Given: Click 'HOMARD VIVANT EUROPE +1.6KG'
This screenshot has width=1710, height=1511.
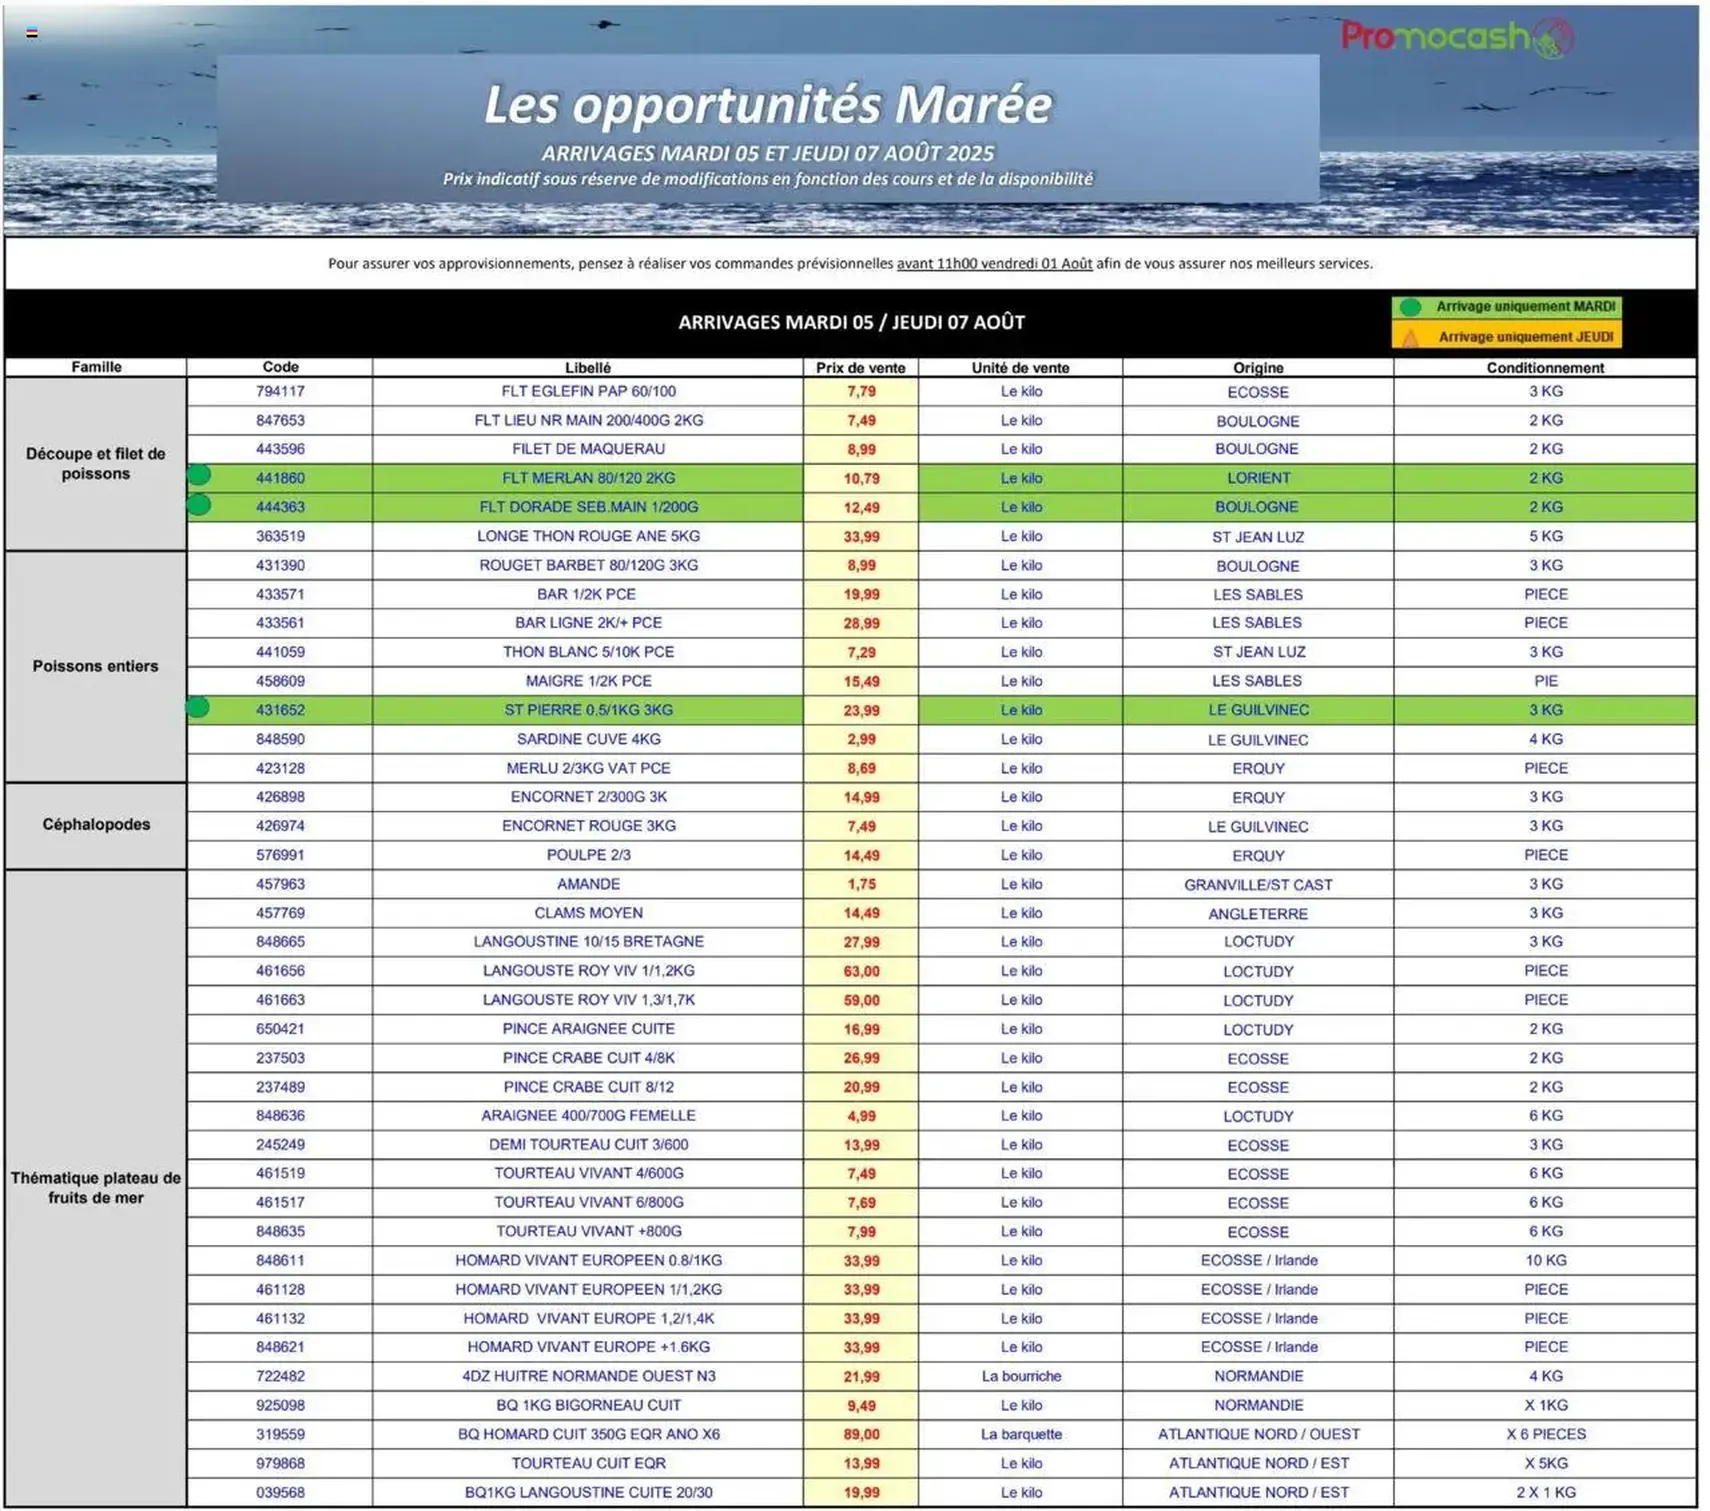Looking at the screenshot, I should pyautogui.click(x=588, y=1347).
